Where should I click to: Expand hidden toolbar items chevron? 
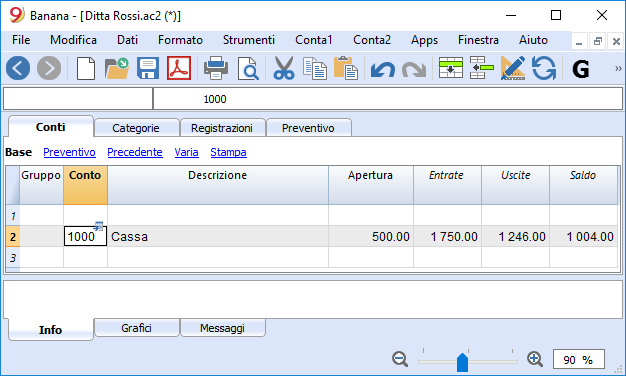[618, 69]
